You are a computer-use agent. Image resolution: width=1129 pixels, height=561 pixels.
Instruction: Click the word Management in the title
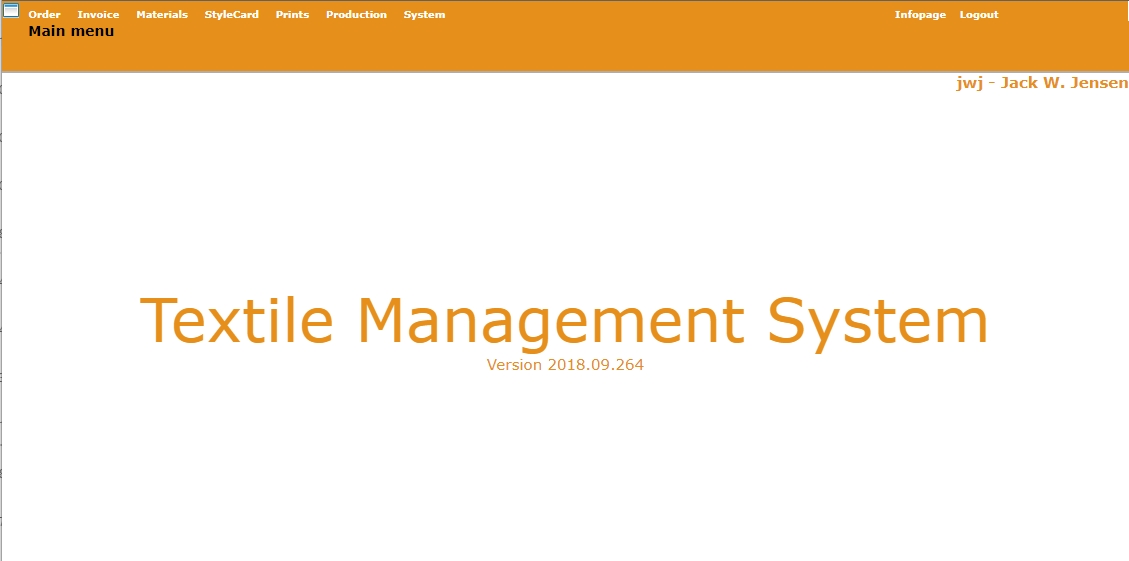(x=550, y=320)
